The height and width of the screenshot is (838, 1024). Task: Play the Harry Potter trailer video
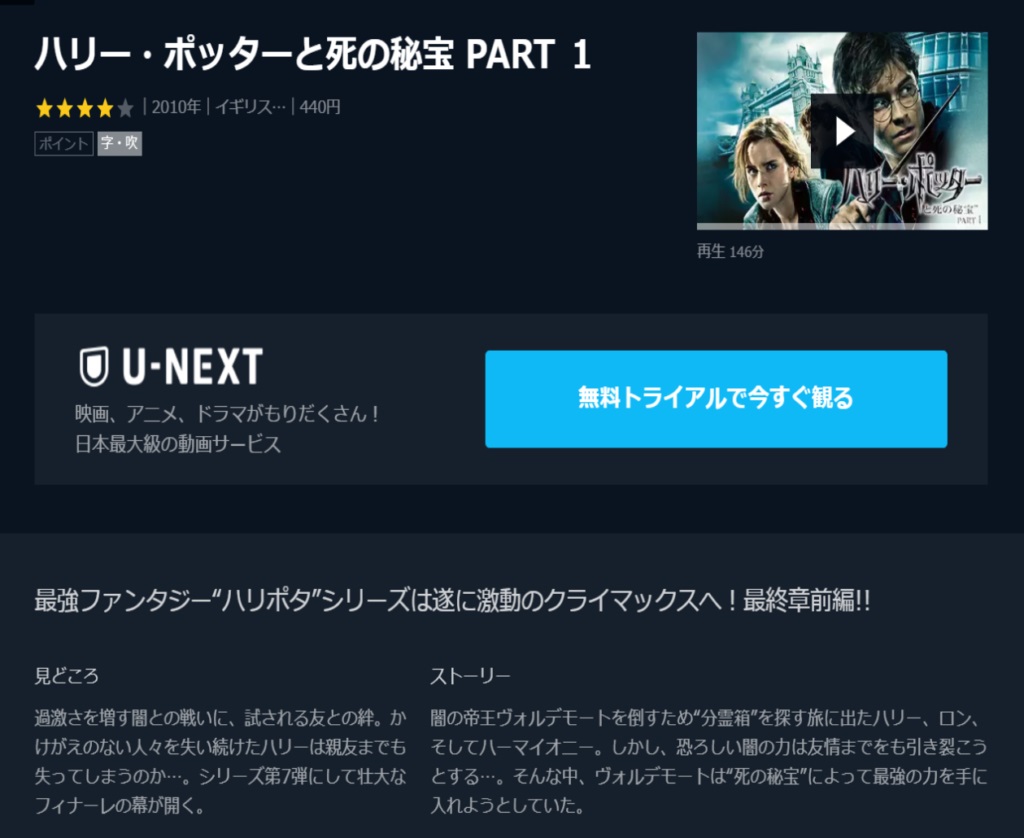point(844,131)
